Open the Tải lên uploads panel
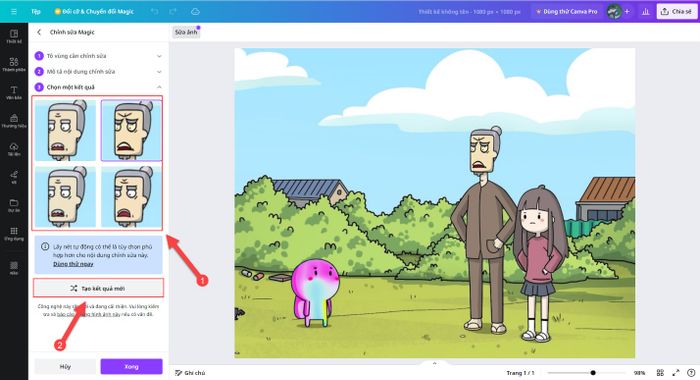 point(14,149)
